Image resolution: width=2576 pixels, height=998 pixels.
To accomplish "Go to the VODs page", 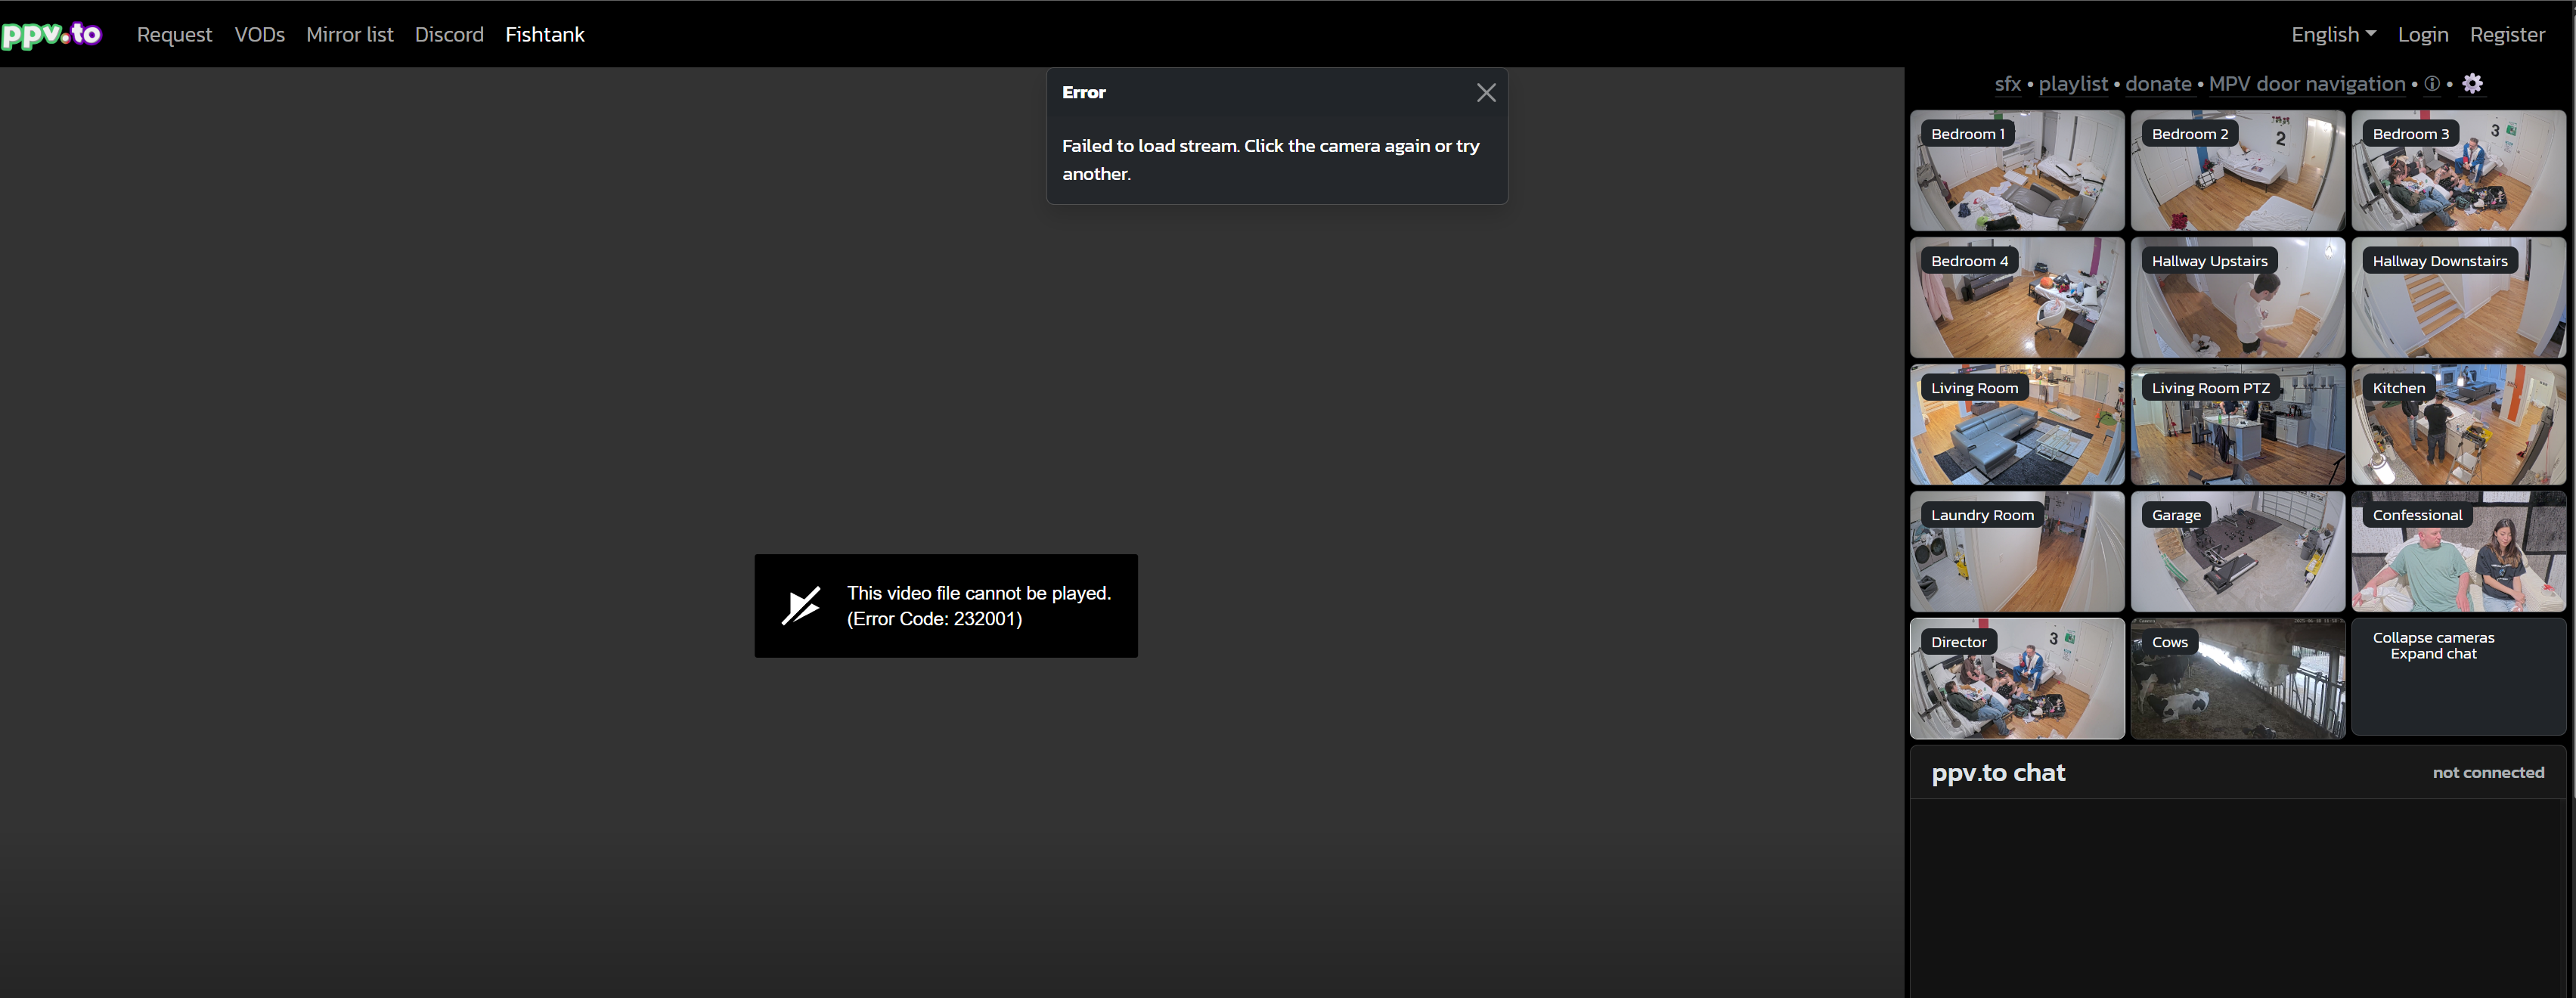I will click(259, 35).
